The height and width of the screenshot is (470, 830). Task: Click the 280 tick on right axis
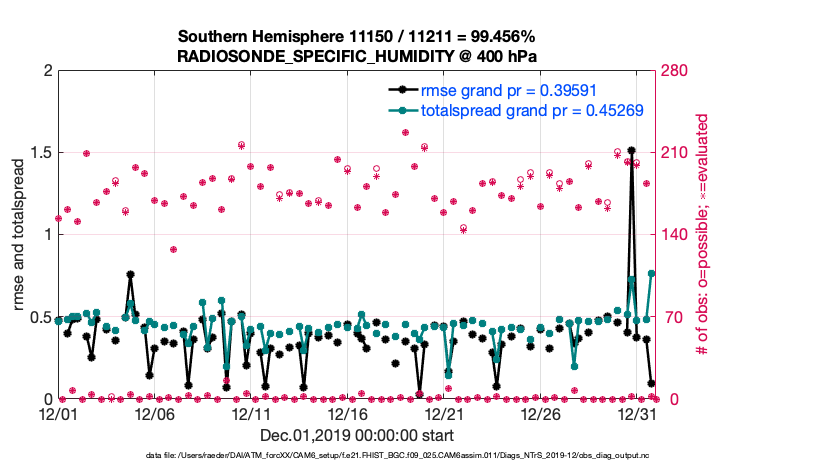coord(670,71)
